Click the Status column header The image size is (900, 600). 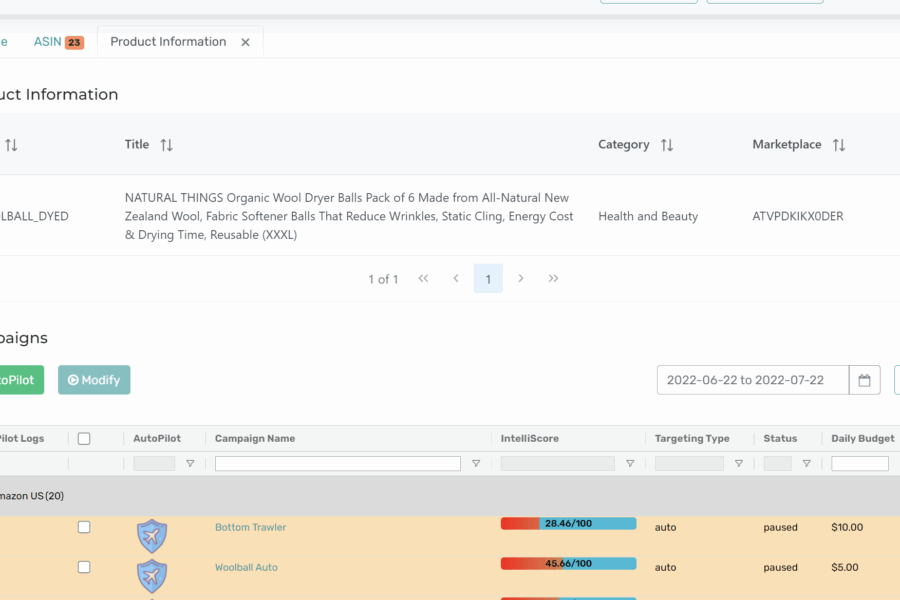click(780, 439)
